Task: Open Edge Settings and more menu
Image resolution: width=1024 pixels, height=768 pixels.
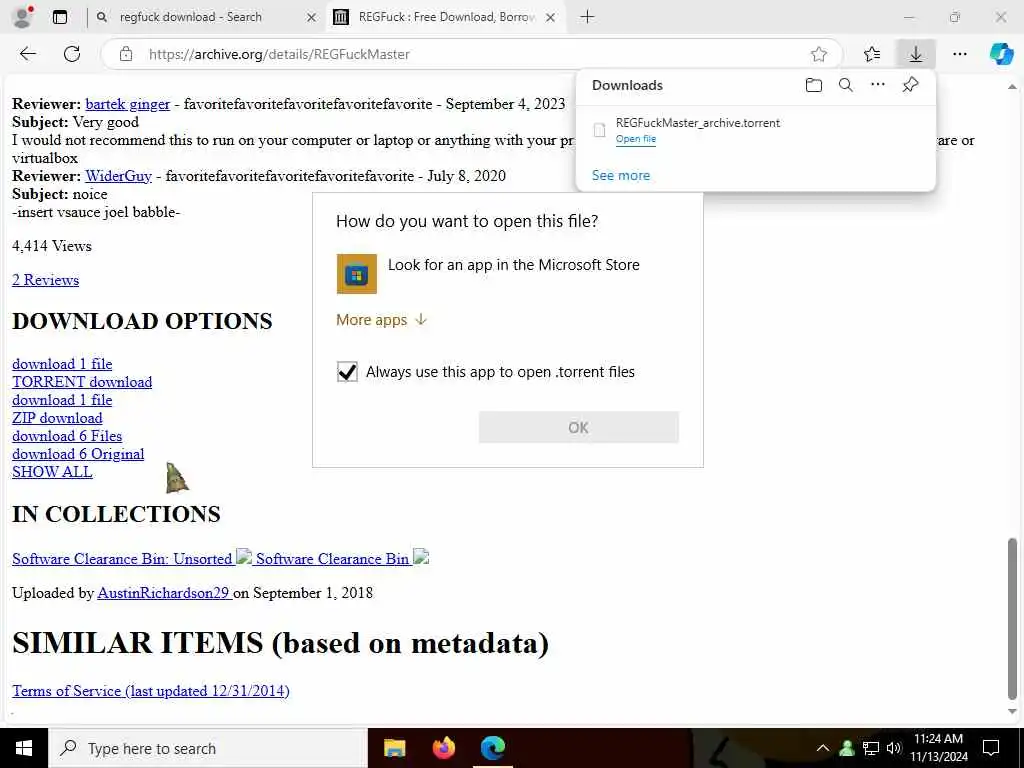Action: coord(959,54)
